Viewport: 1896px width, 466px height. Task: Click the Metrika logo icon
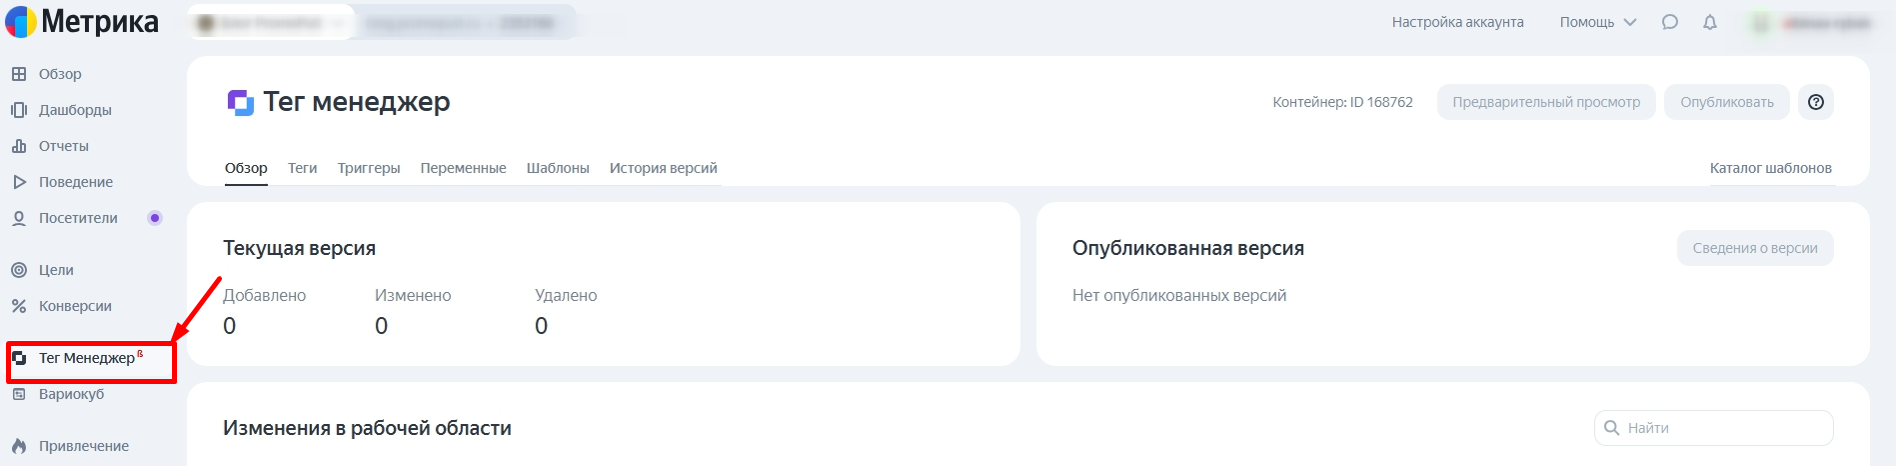pyautogui.click(x=21, y=22)
